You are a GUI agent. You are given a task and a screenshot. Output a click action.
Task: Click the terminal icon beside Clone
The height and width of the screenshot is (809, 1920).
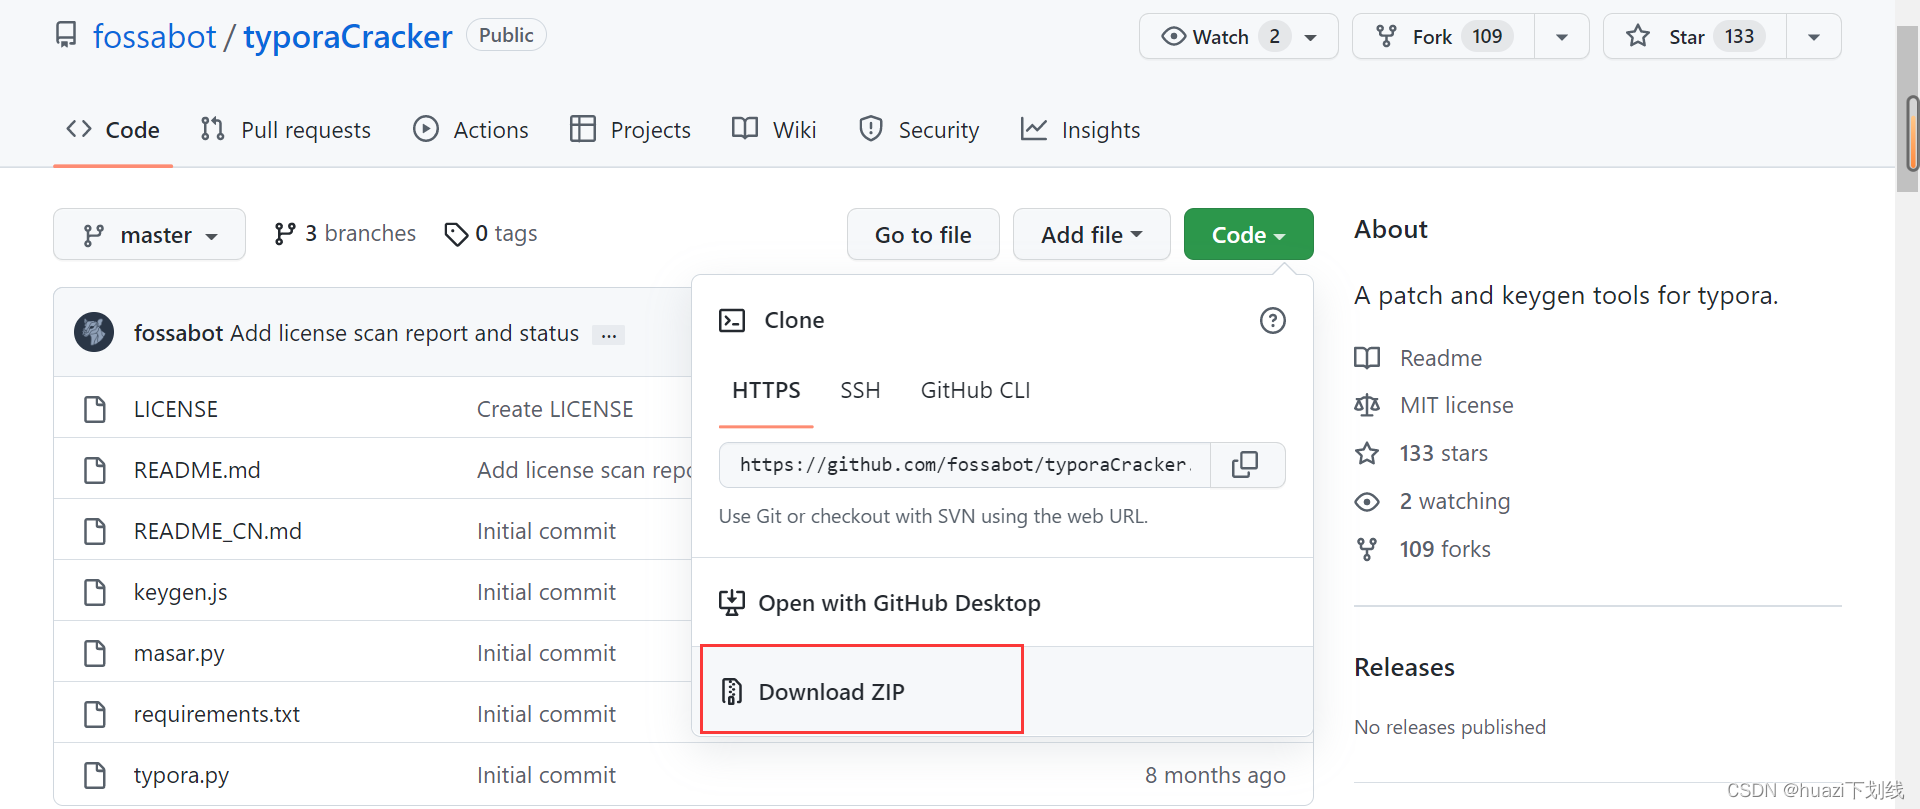click(x=732, y=321)
